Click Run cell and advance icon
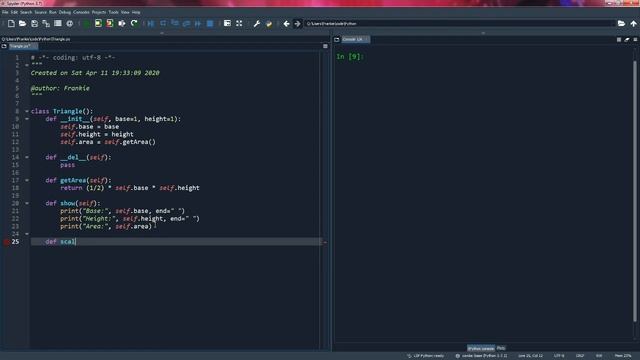Image resolution: width=640 pixels, height=360 pixels. (x=110, y=24)
